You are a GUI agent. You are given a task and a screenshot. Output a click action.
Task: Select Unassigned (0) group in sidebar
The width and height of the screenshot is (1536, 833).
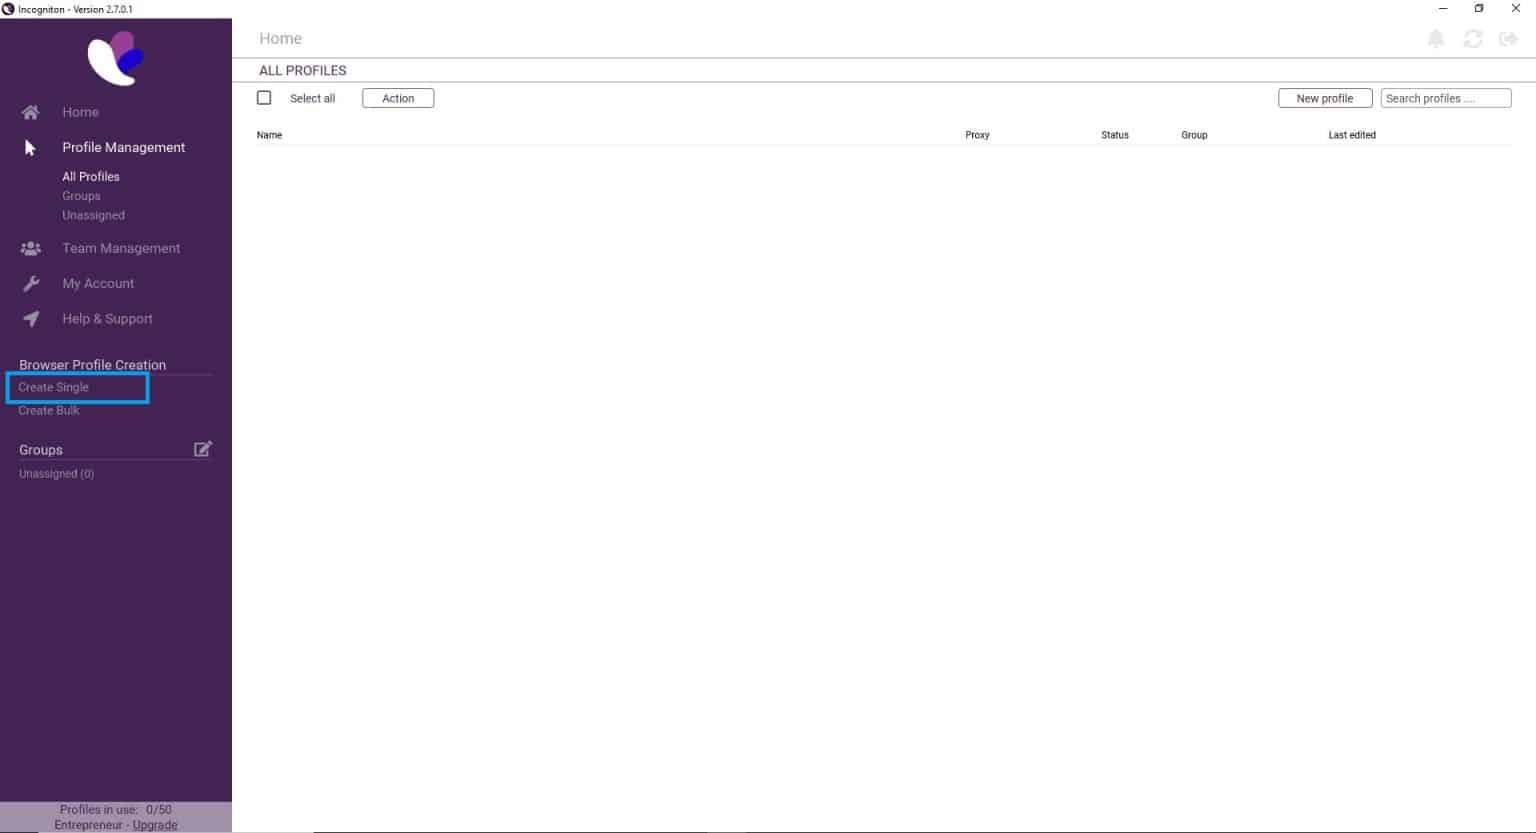click(56, 473)
